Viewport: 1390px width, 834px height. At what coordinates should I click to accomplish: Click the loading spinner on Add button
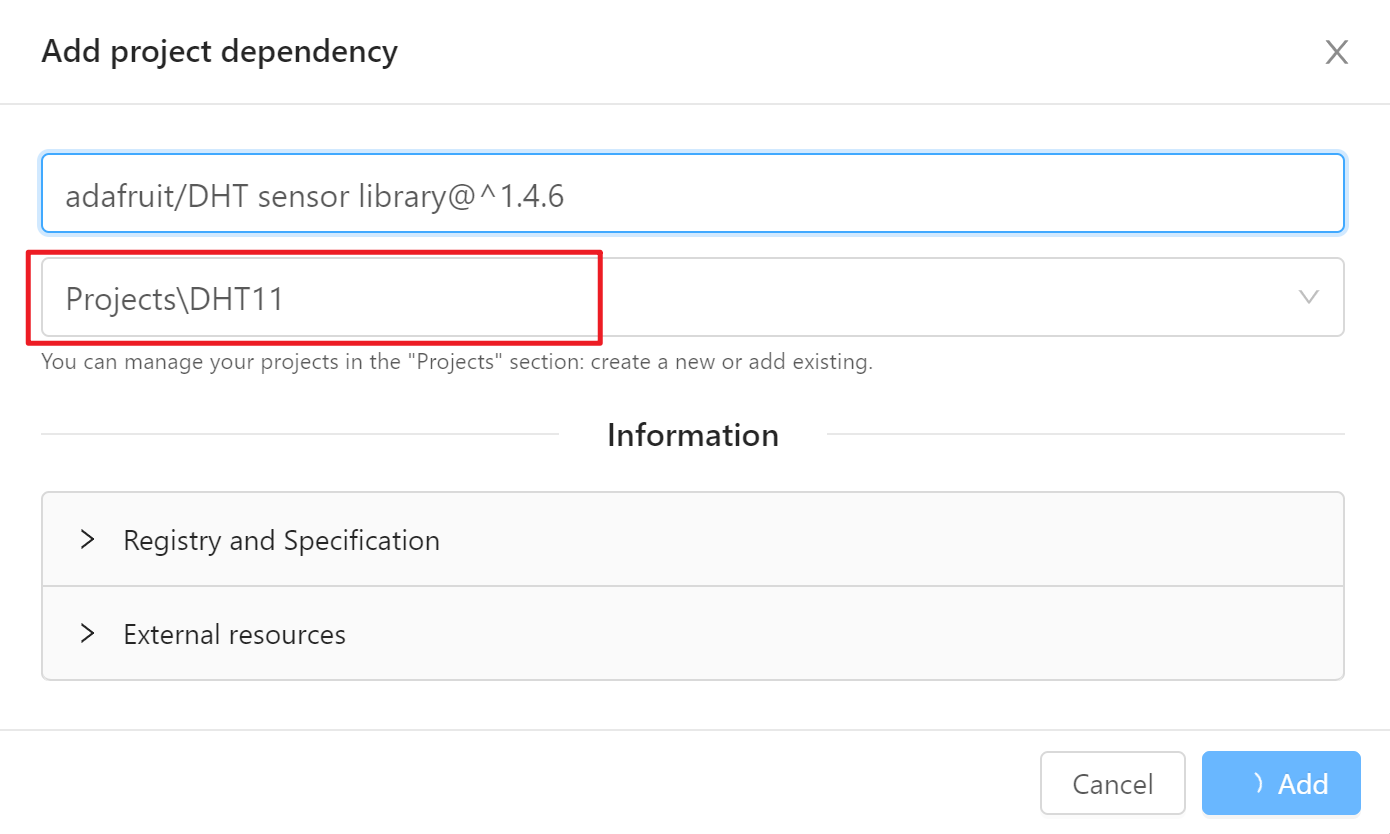tap(1257, 783)
